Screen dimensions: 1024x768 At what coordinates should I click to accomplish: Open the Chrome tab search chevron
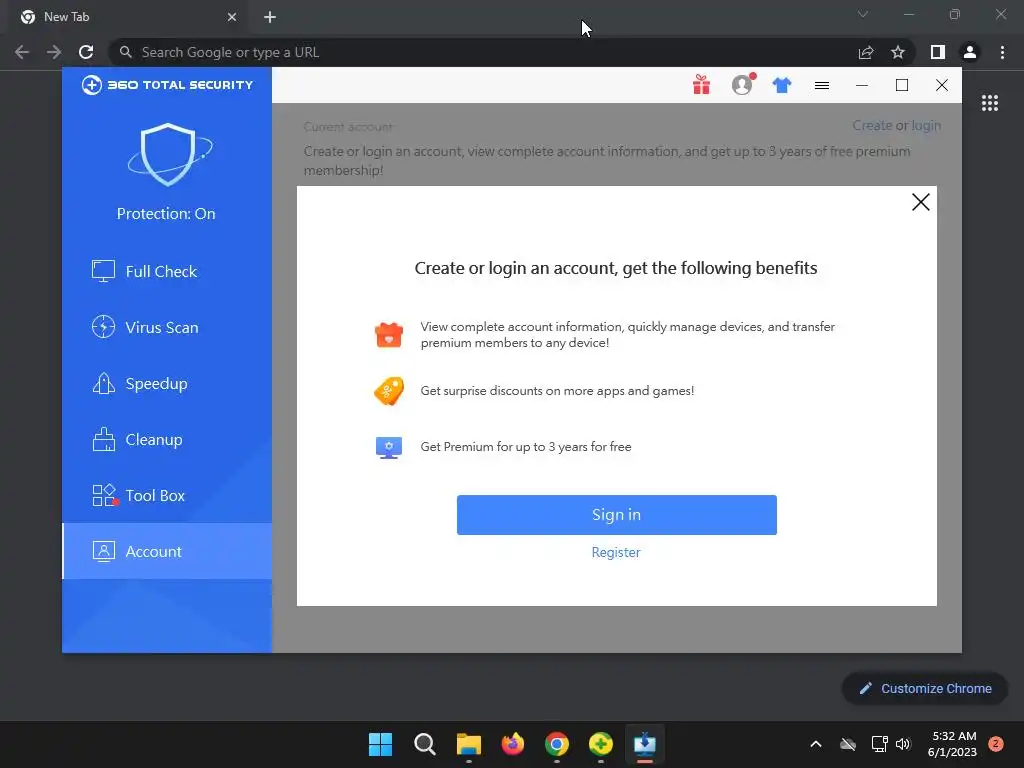pyautogui.click(x=863, y=14)
